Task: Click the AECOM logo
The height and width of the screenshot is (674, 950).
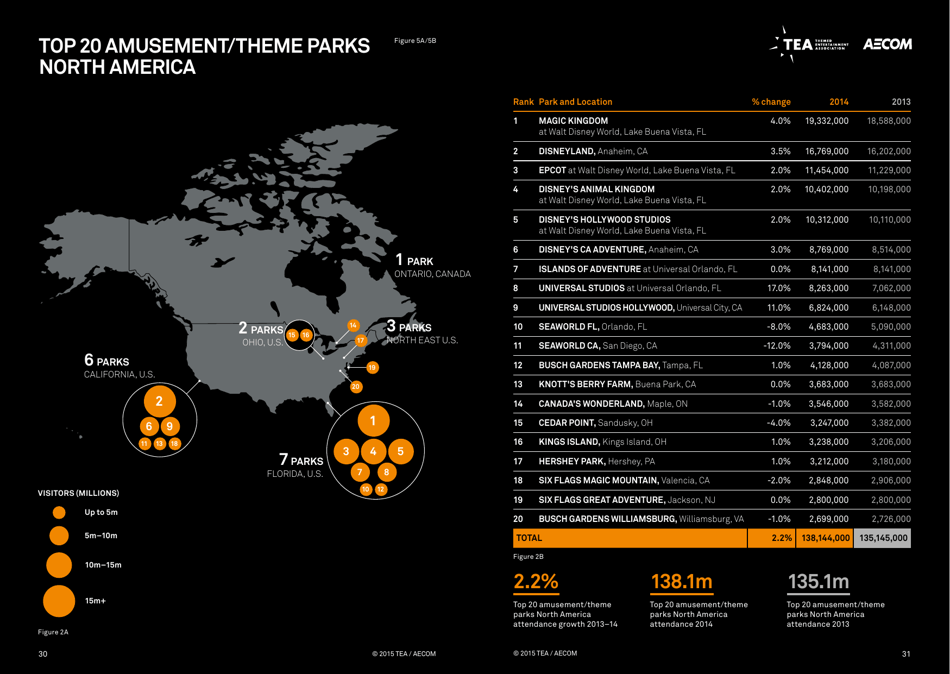Action: tap(888, 43)
